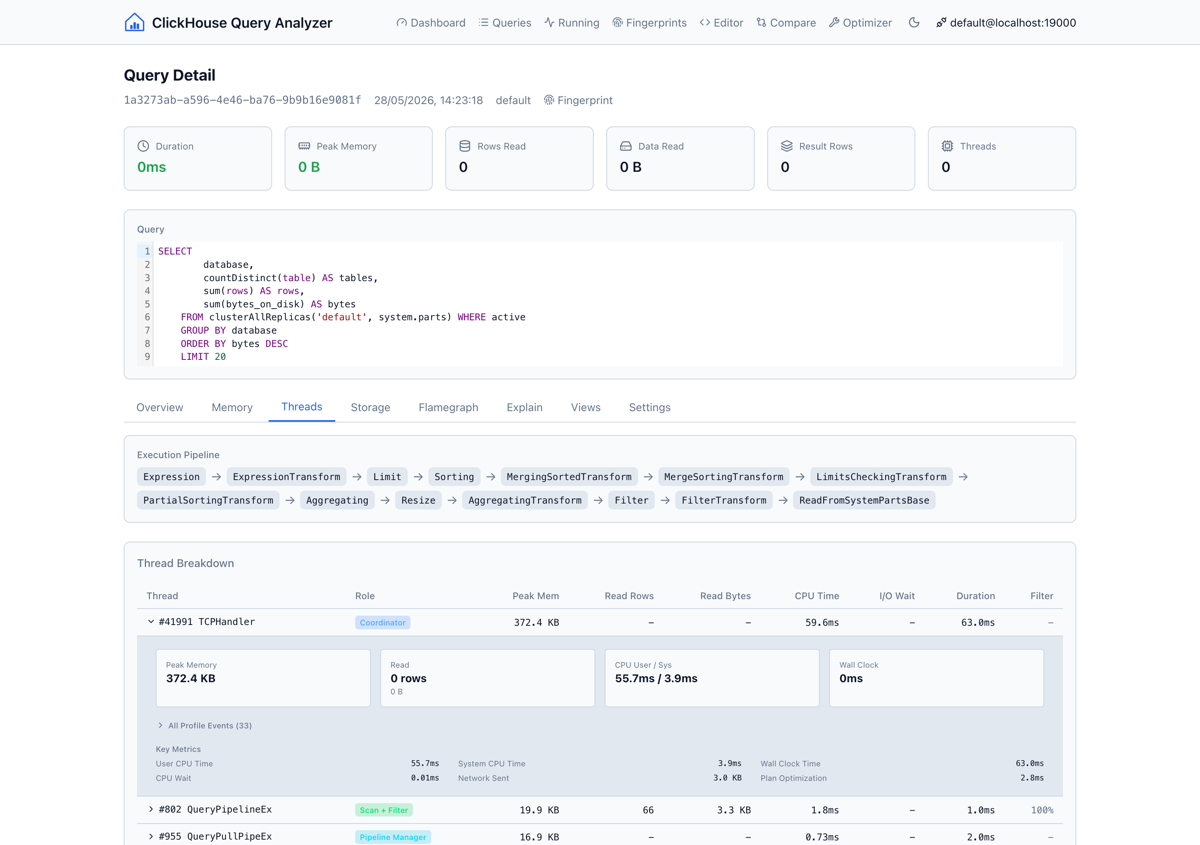
Task: Expand All Profile Events (33)
Action: point(204,726)
